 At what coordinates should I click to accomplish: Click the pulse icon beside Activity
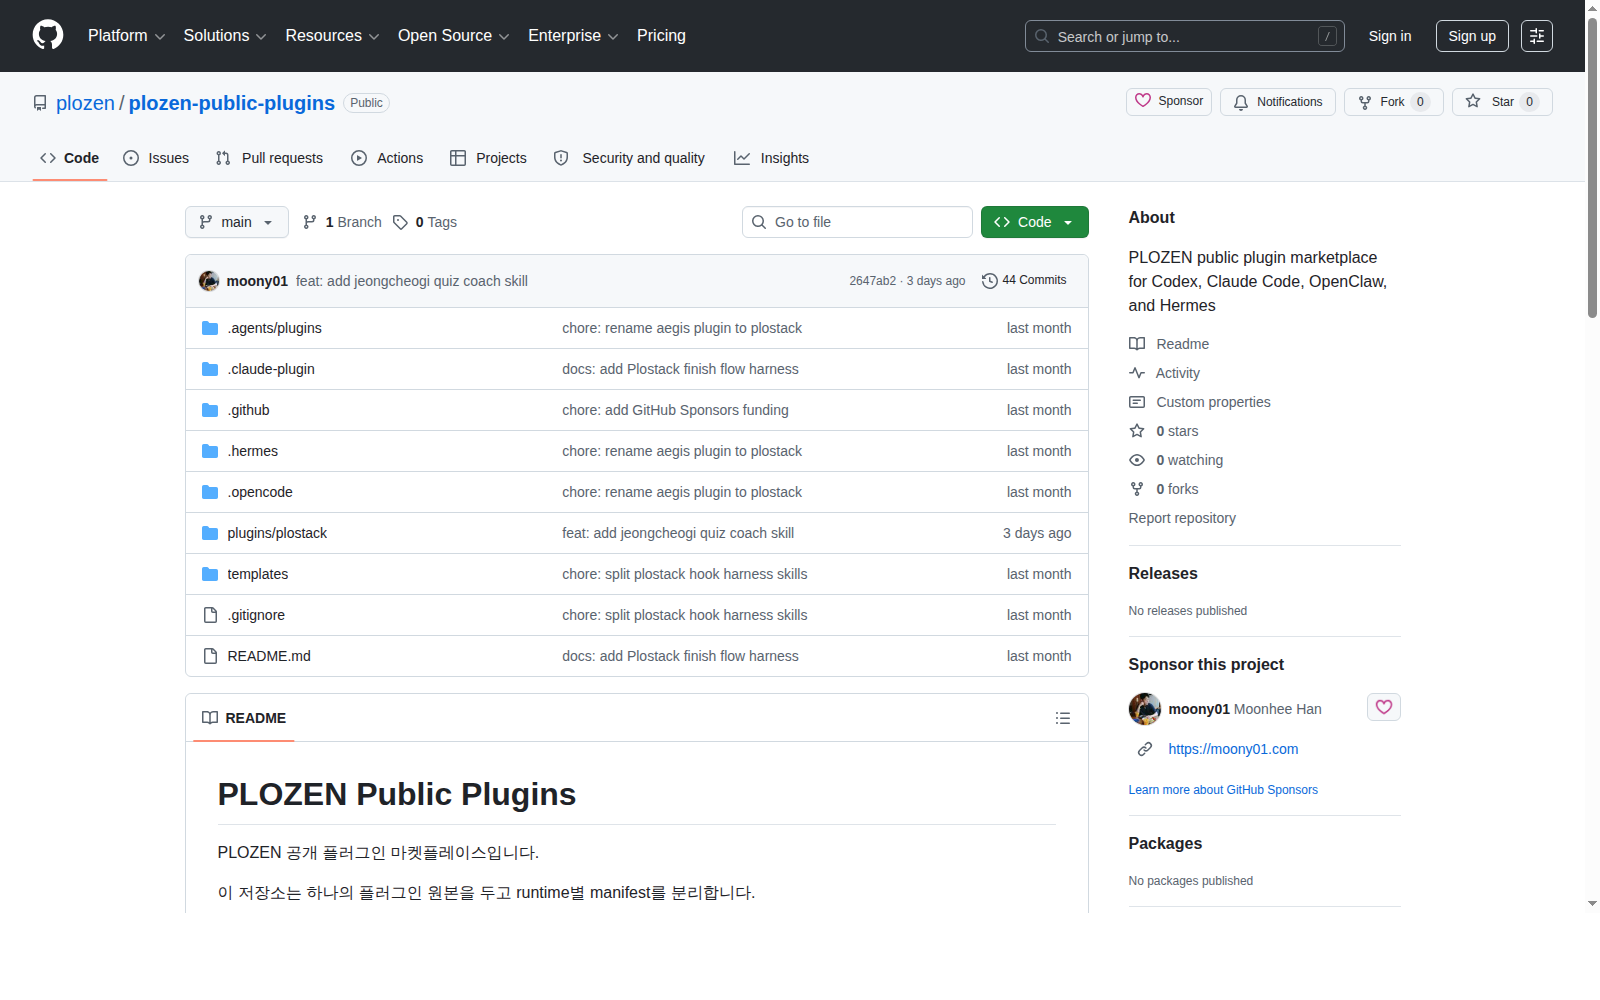pos(1137,373)
